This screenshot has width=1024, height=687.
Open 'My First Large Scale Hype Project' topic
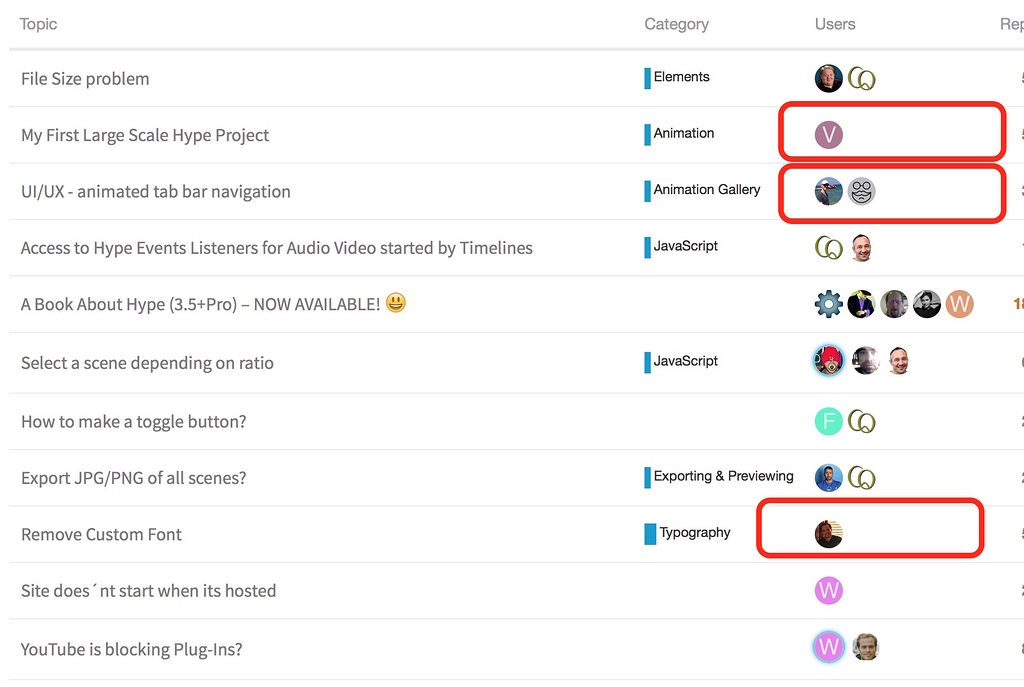pyautogui.click(x=147, y=134)
